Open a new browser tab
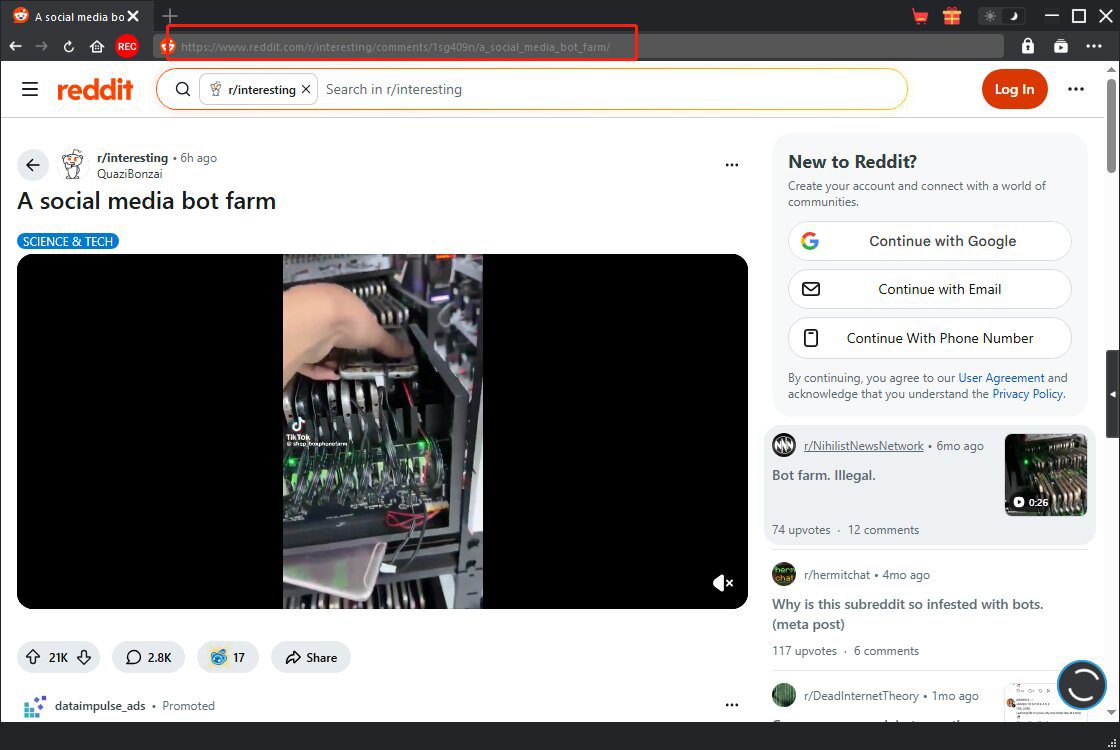Viewport: 1120px width, 750px height. pos(170,16)
